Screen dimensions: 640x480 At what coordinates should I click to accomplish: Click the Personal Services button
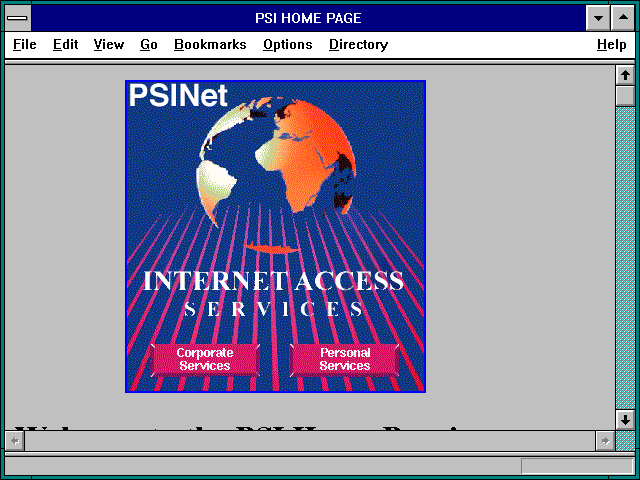pos(344,360)
